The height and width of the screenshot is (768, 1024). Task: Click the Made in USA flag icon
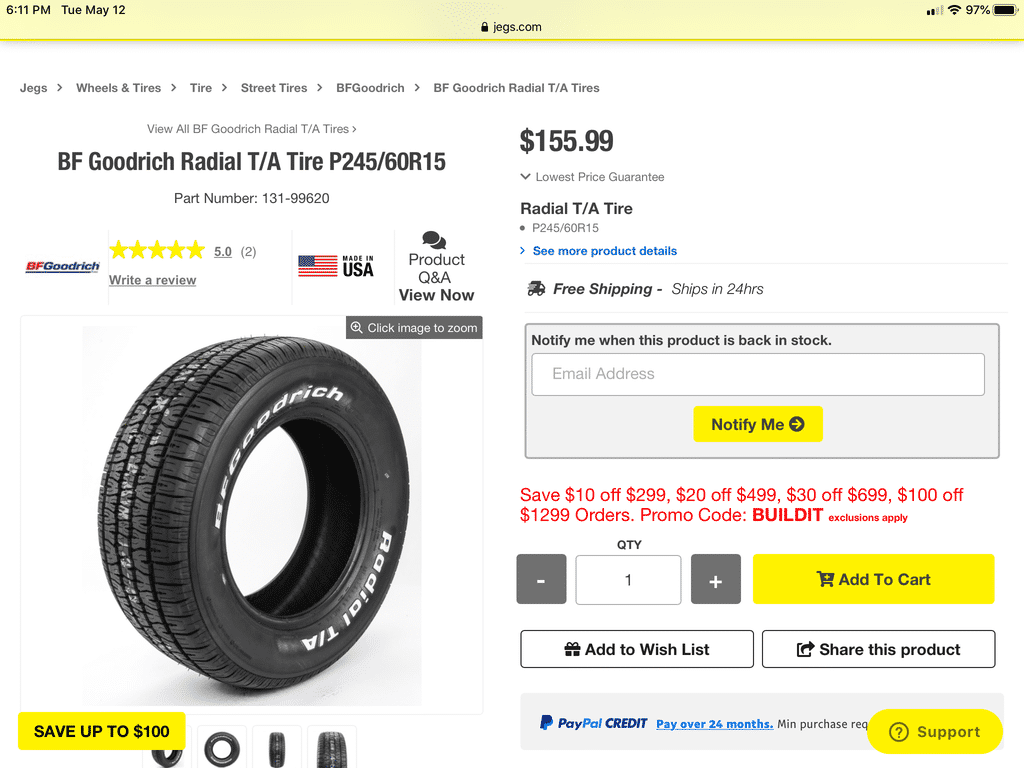[x=318, y=266]
